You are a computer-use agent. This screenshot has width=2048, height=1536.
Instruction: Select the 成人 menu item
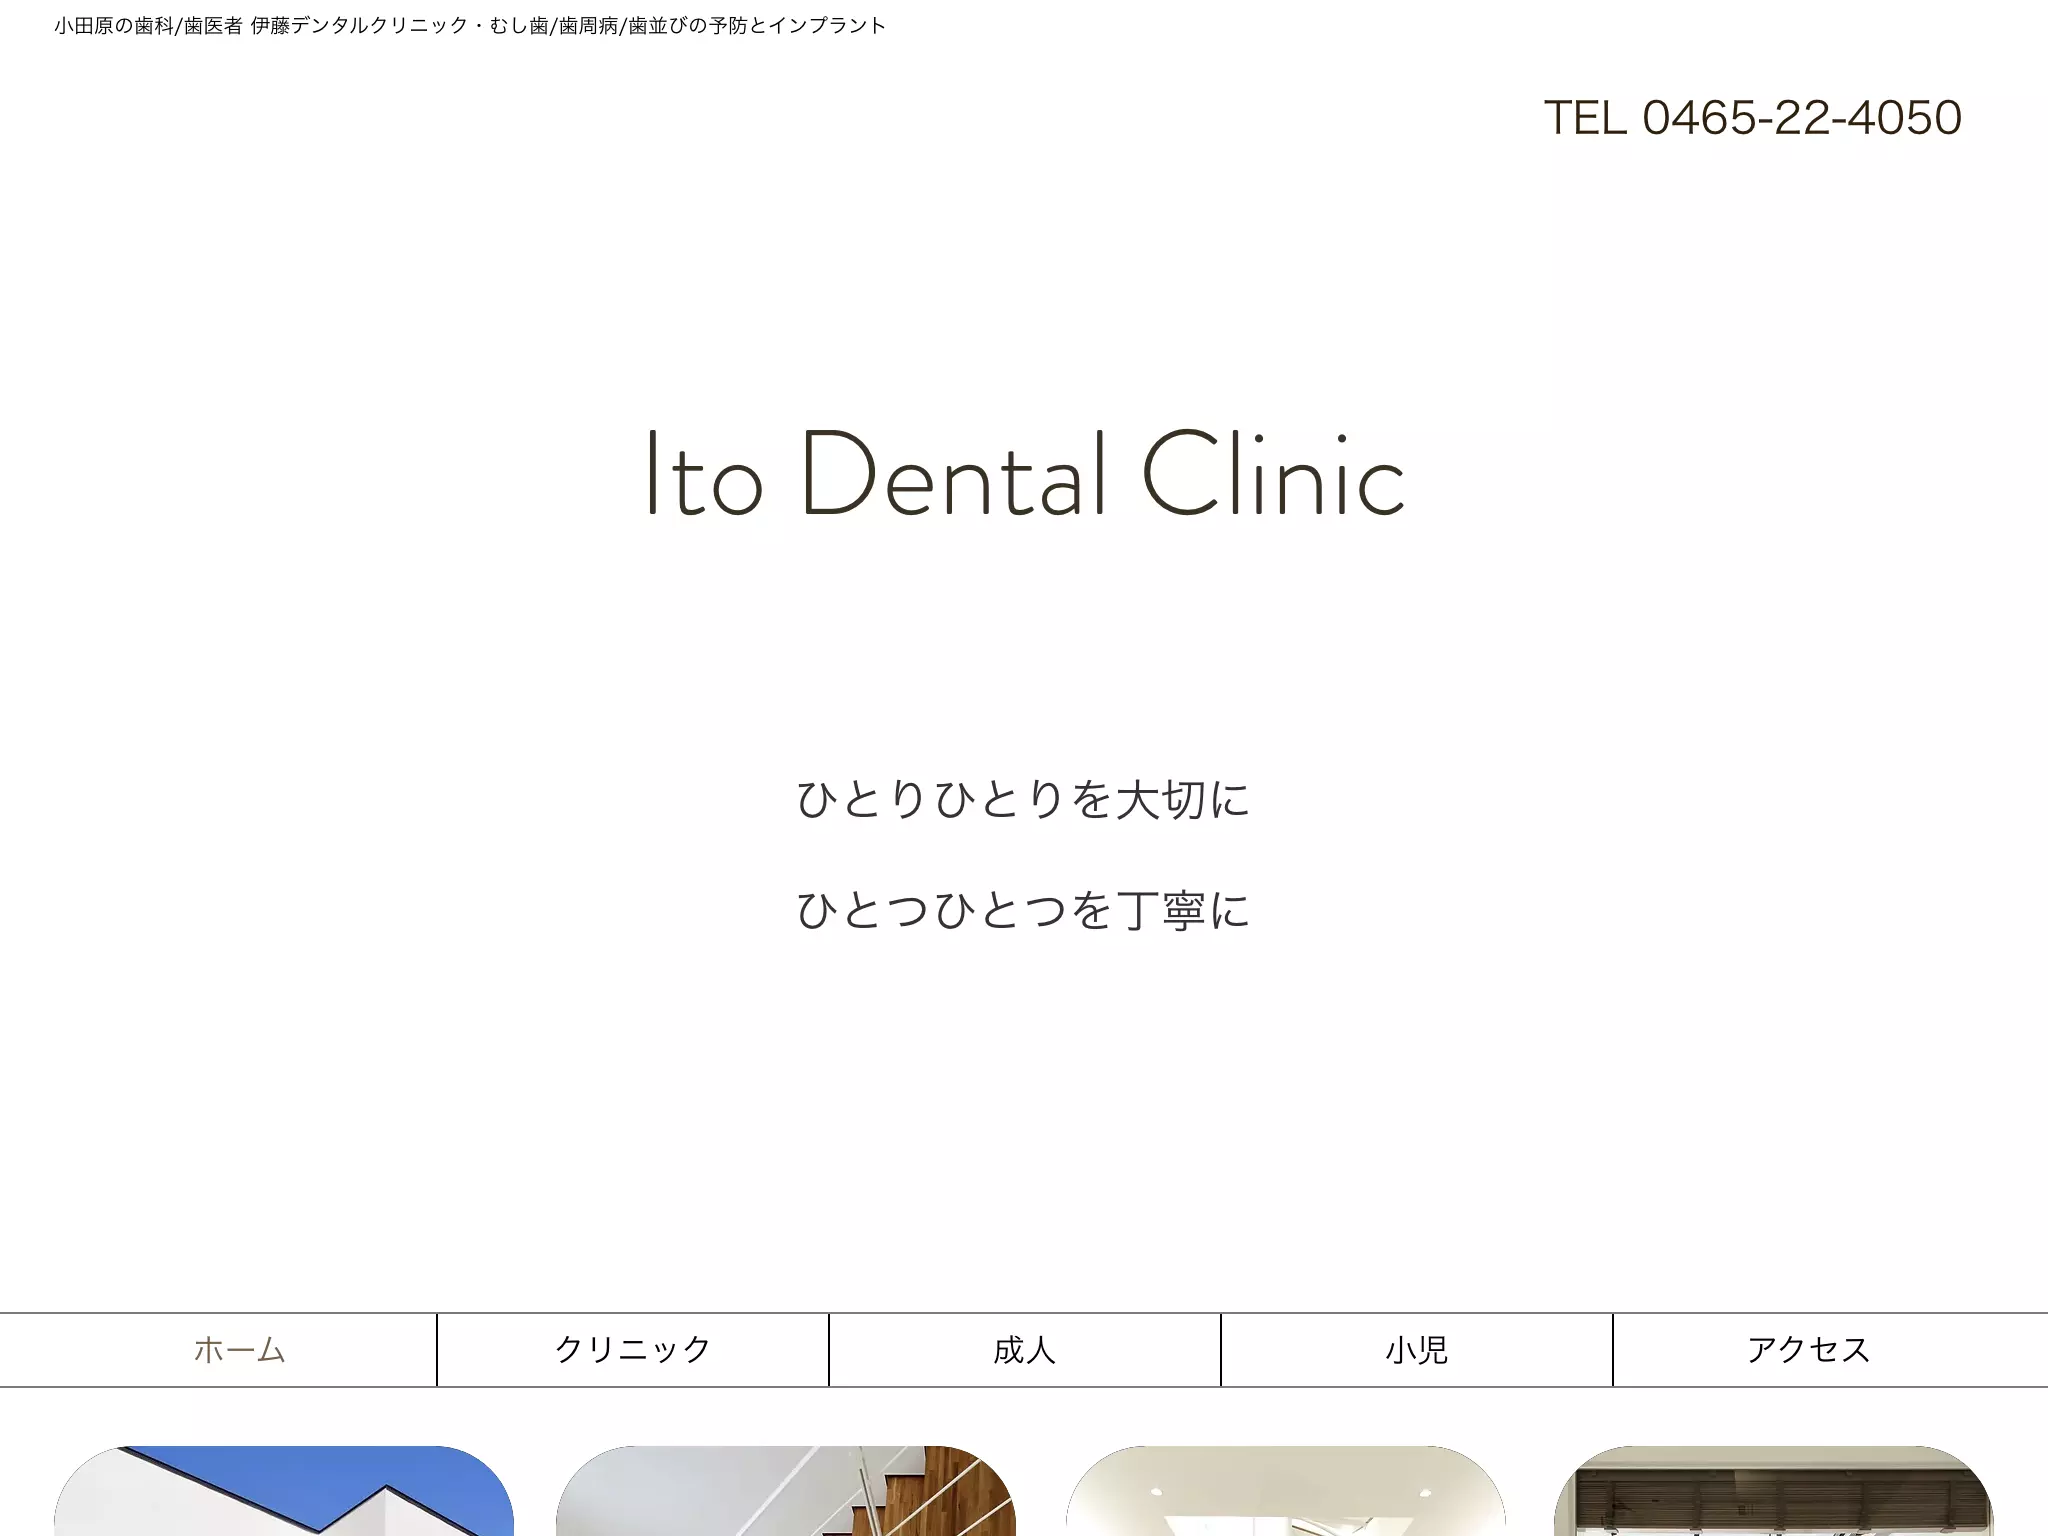(x=1025, y=1350)
